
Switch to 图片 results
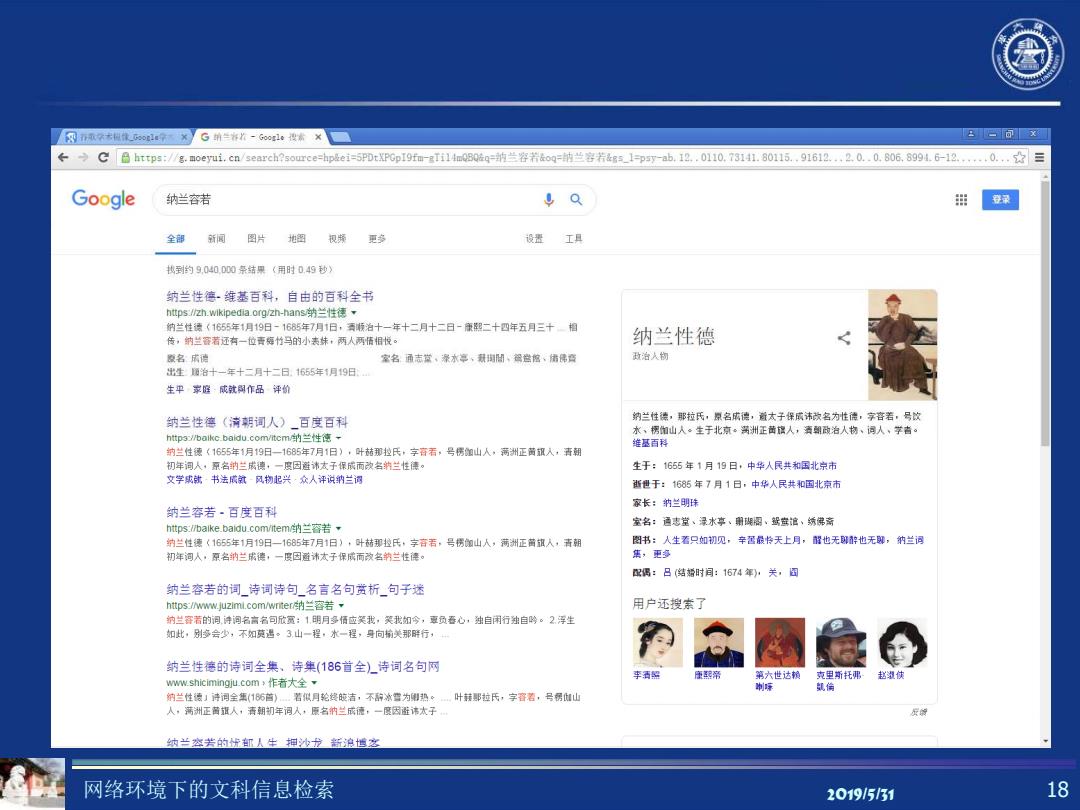(x=256, y=238)
